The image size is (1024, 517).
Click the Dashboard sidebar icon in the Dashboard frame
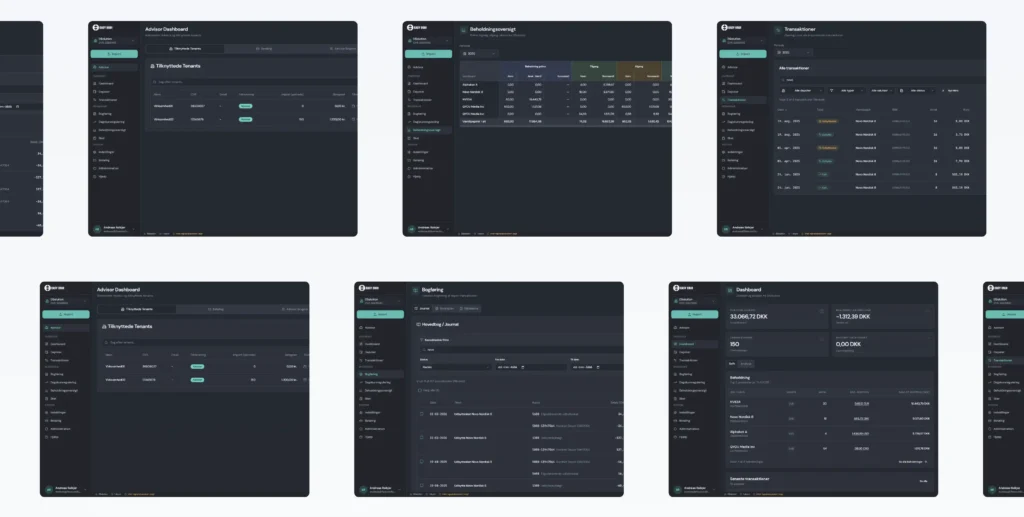click(675, 344)
